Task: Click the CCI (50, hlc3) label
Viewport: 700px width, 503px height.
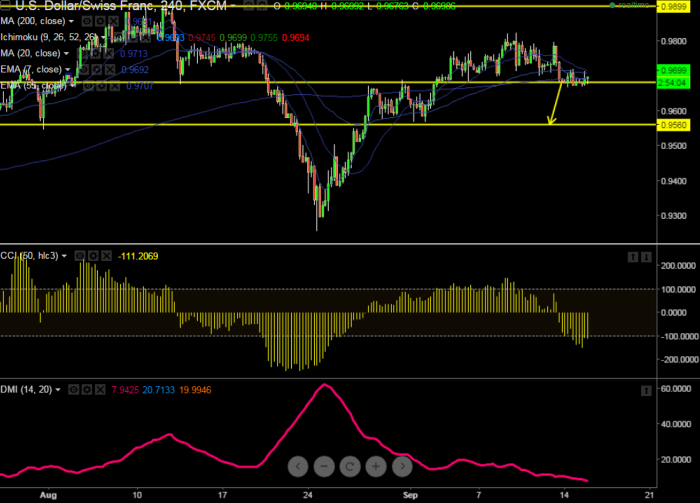Action: (x=29, y=256)
